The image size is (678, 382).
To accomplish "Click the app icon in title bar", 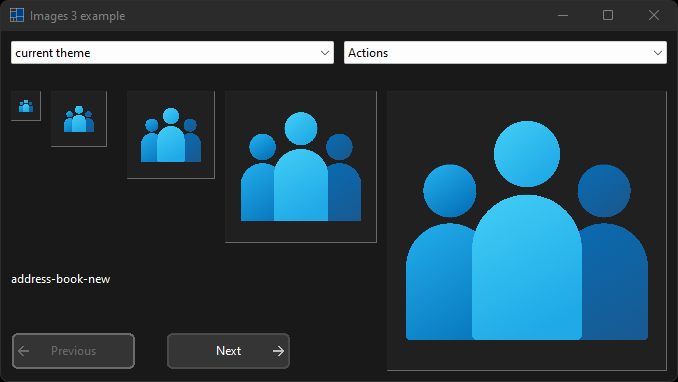I will [17, 16].
